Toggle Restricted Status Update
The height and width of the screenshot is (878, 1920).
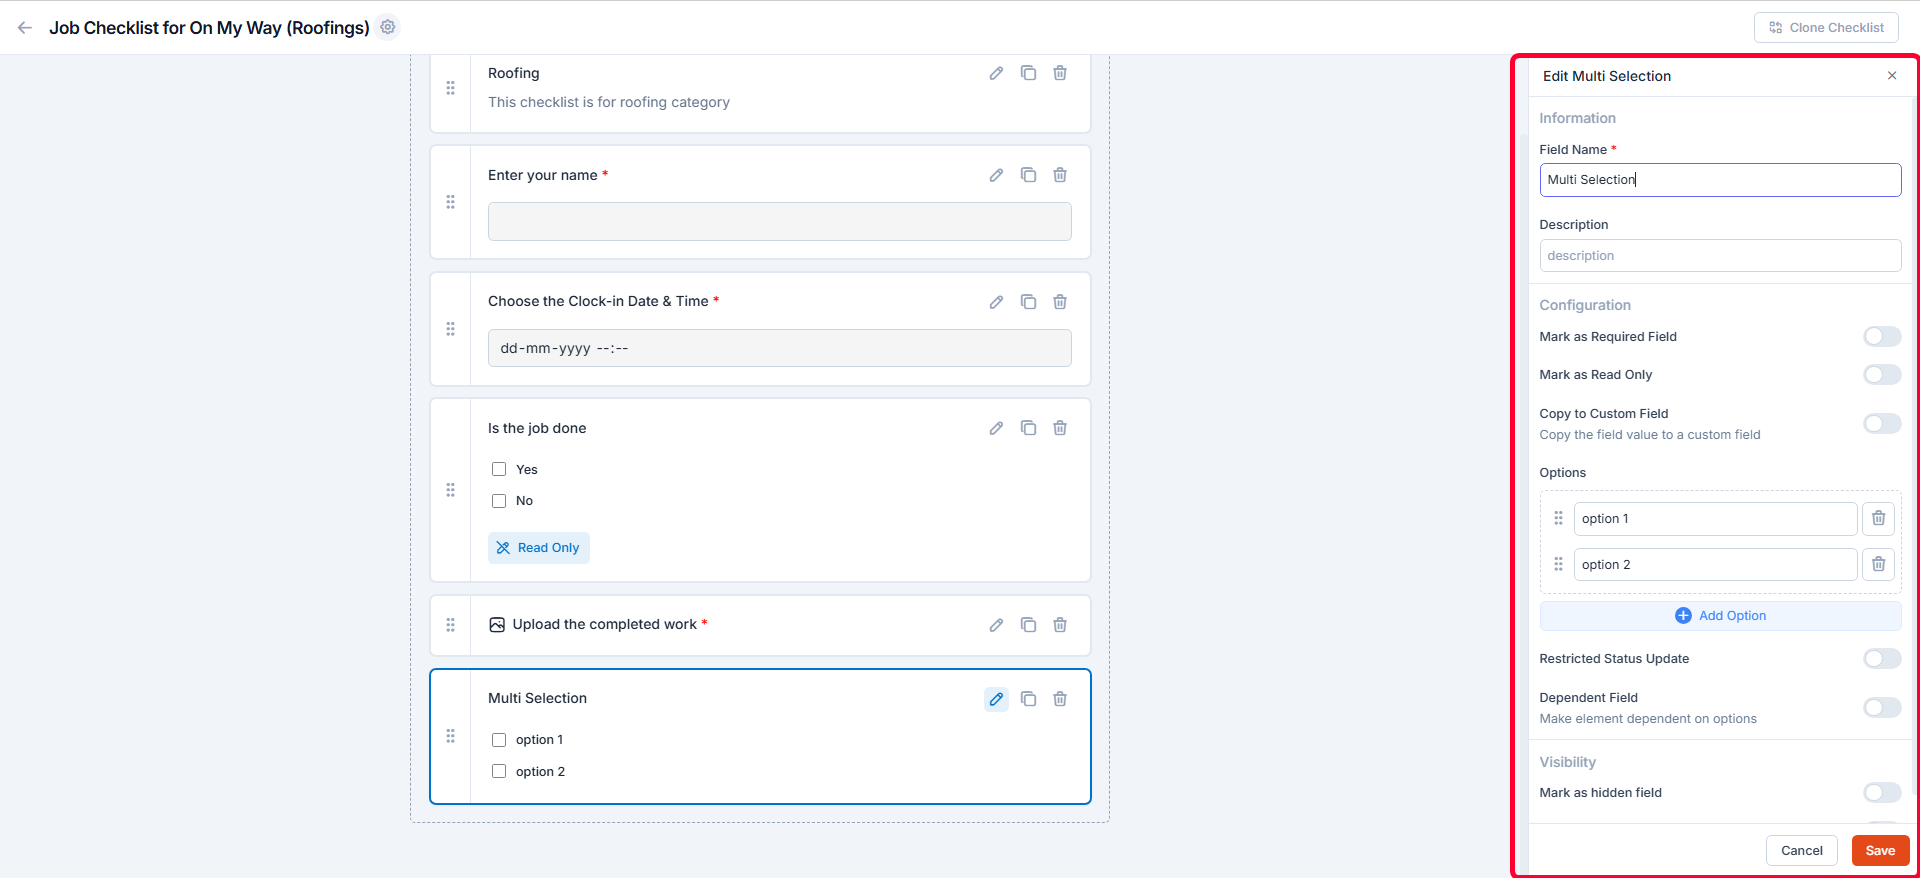(1882, 659)
